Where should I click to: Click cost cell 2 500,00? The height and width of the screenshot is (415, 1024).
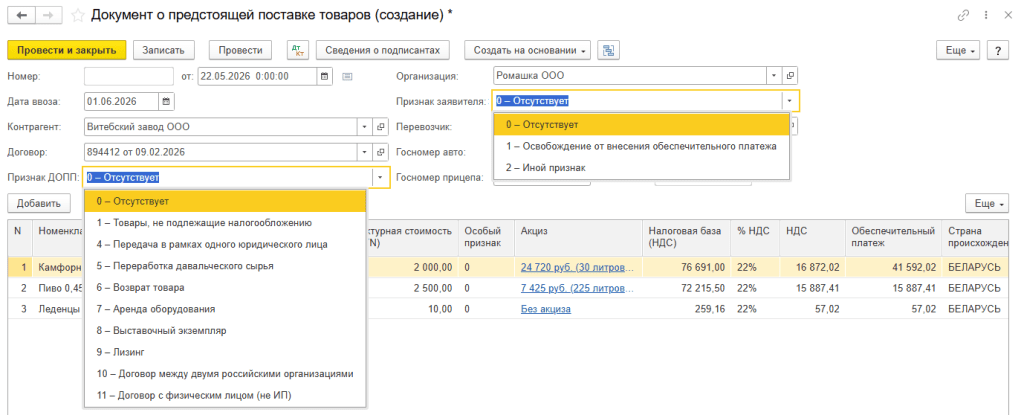point(411,288)
